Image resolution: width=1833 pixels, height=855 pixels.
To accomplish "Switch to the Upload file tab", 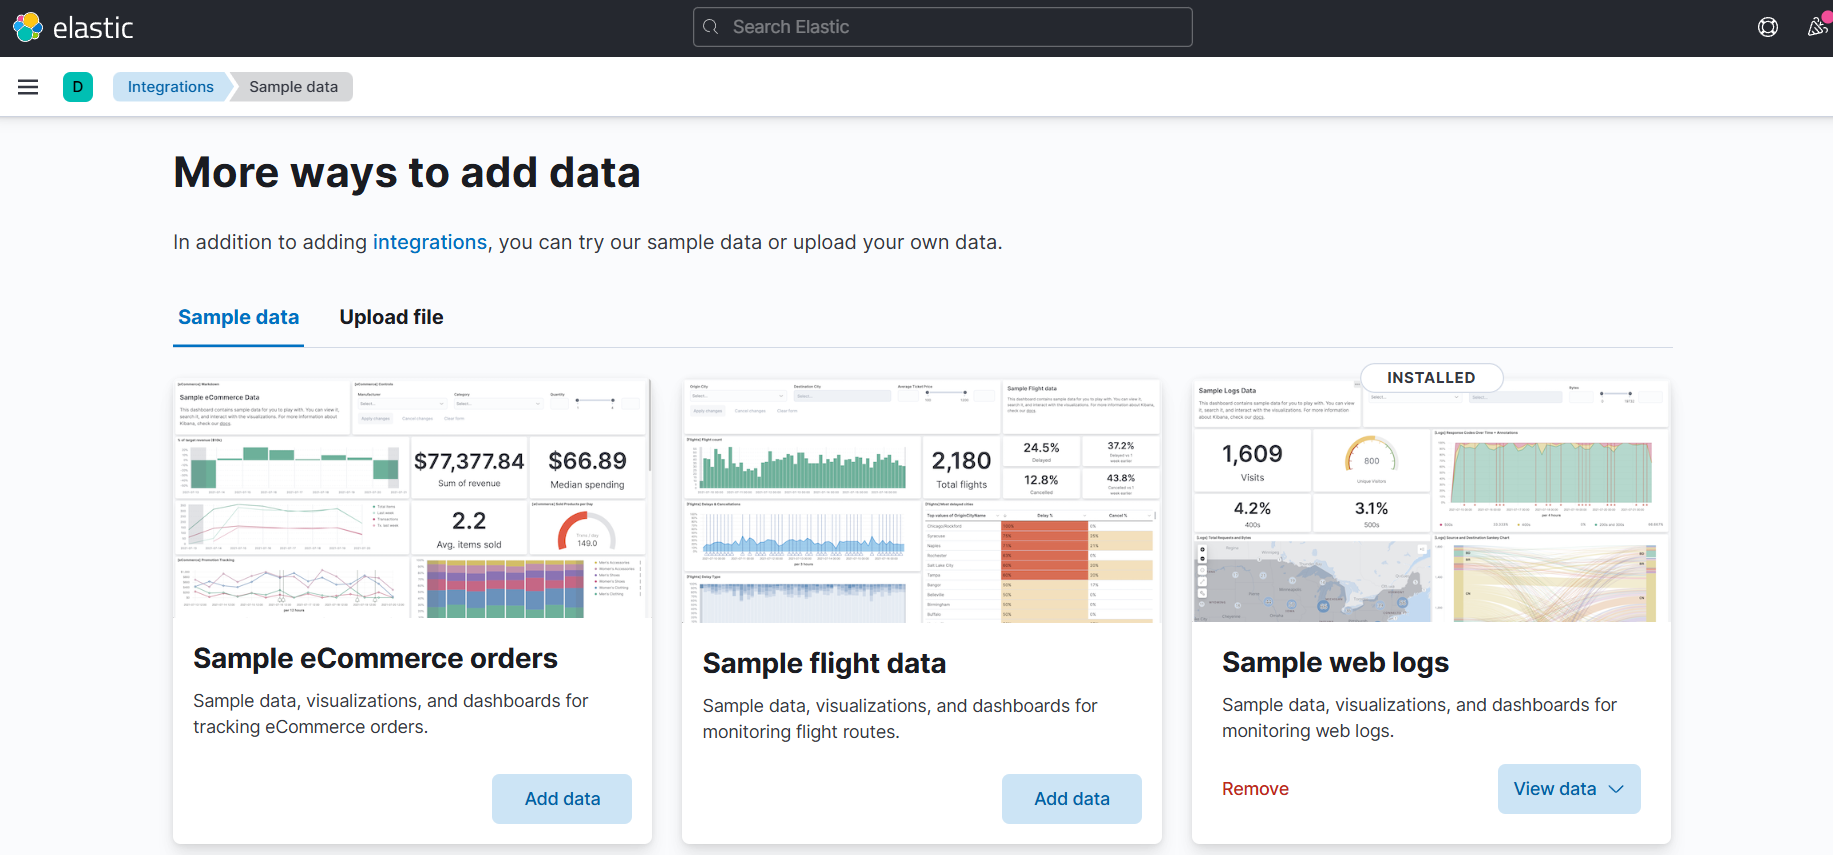I will click(391, 317).
